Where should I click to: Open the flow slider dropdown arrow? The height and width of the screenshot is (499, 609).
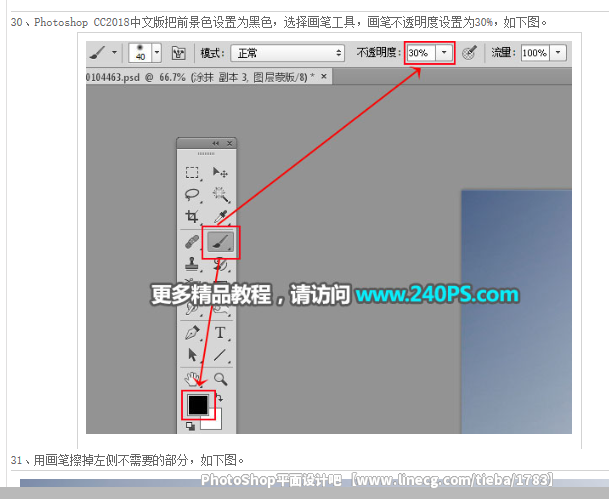pos(558,53)
